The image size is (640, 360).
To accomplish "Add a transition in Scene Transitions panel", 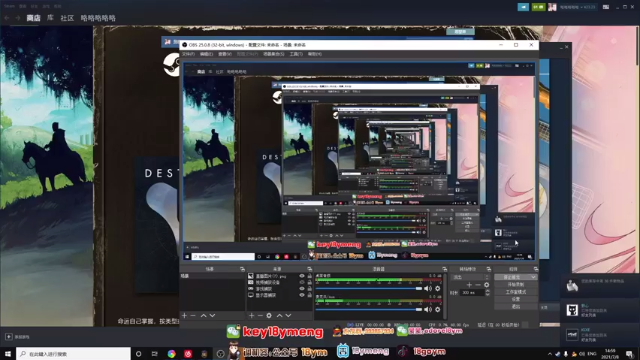I will pos(469,284).
